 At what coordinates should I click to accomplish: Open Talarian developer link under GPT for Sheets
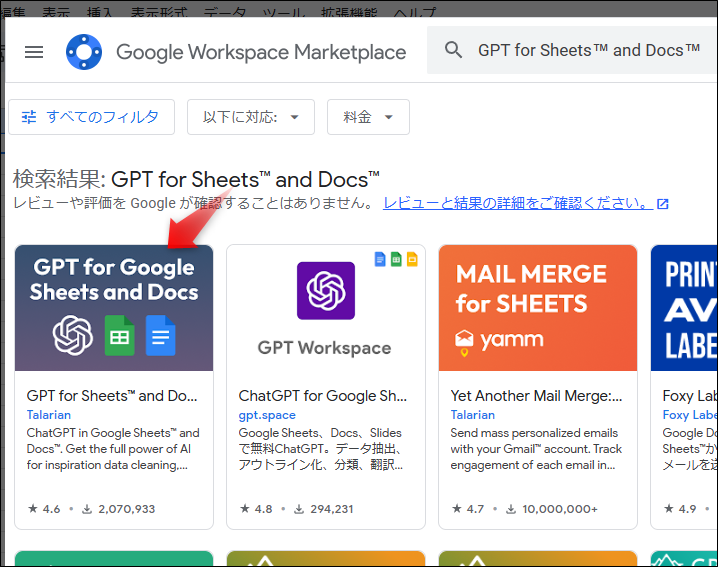pyautogui.click(x=49, y=415)
